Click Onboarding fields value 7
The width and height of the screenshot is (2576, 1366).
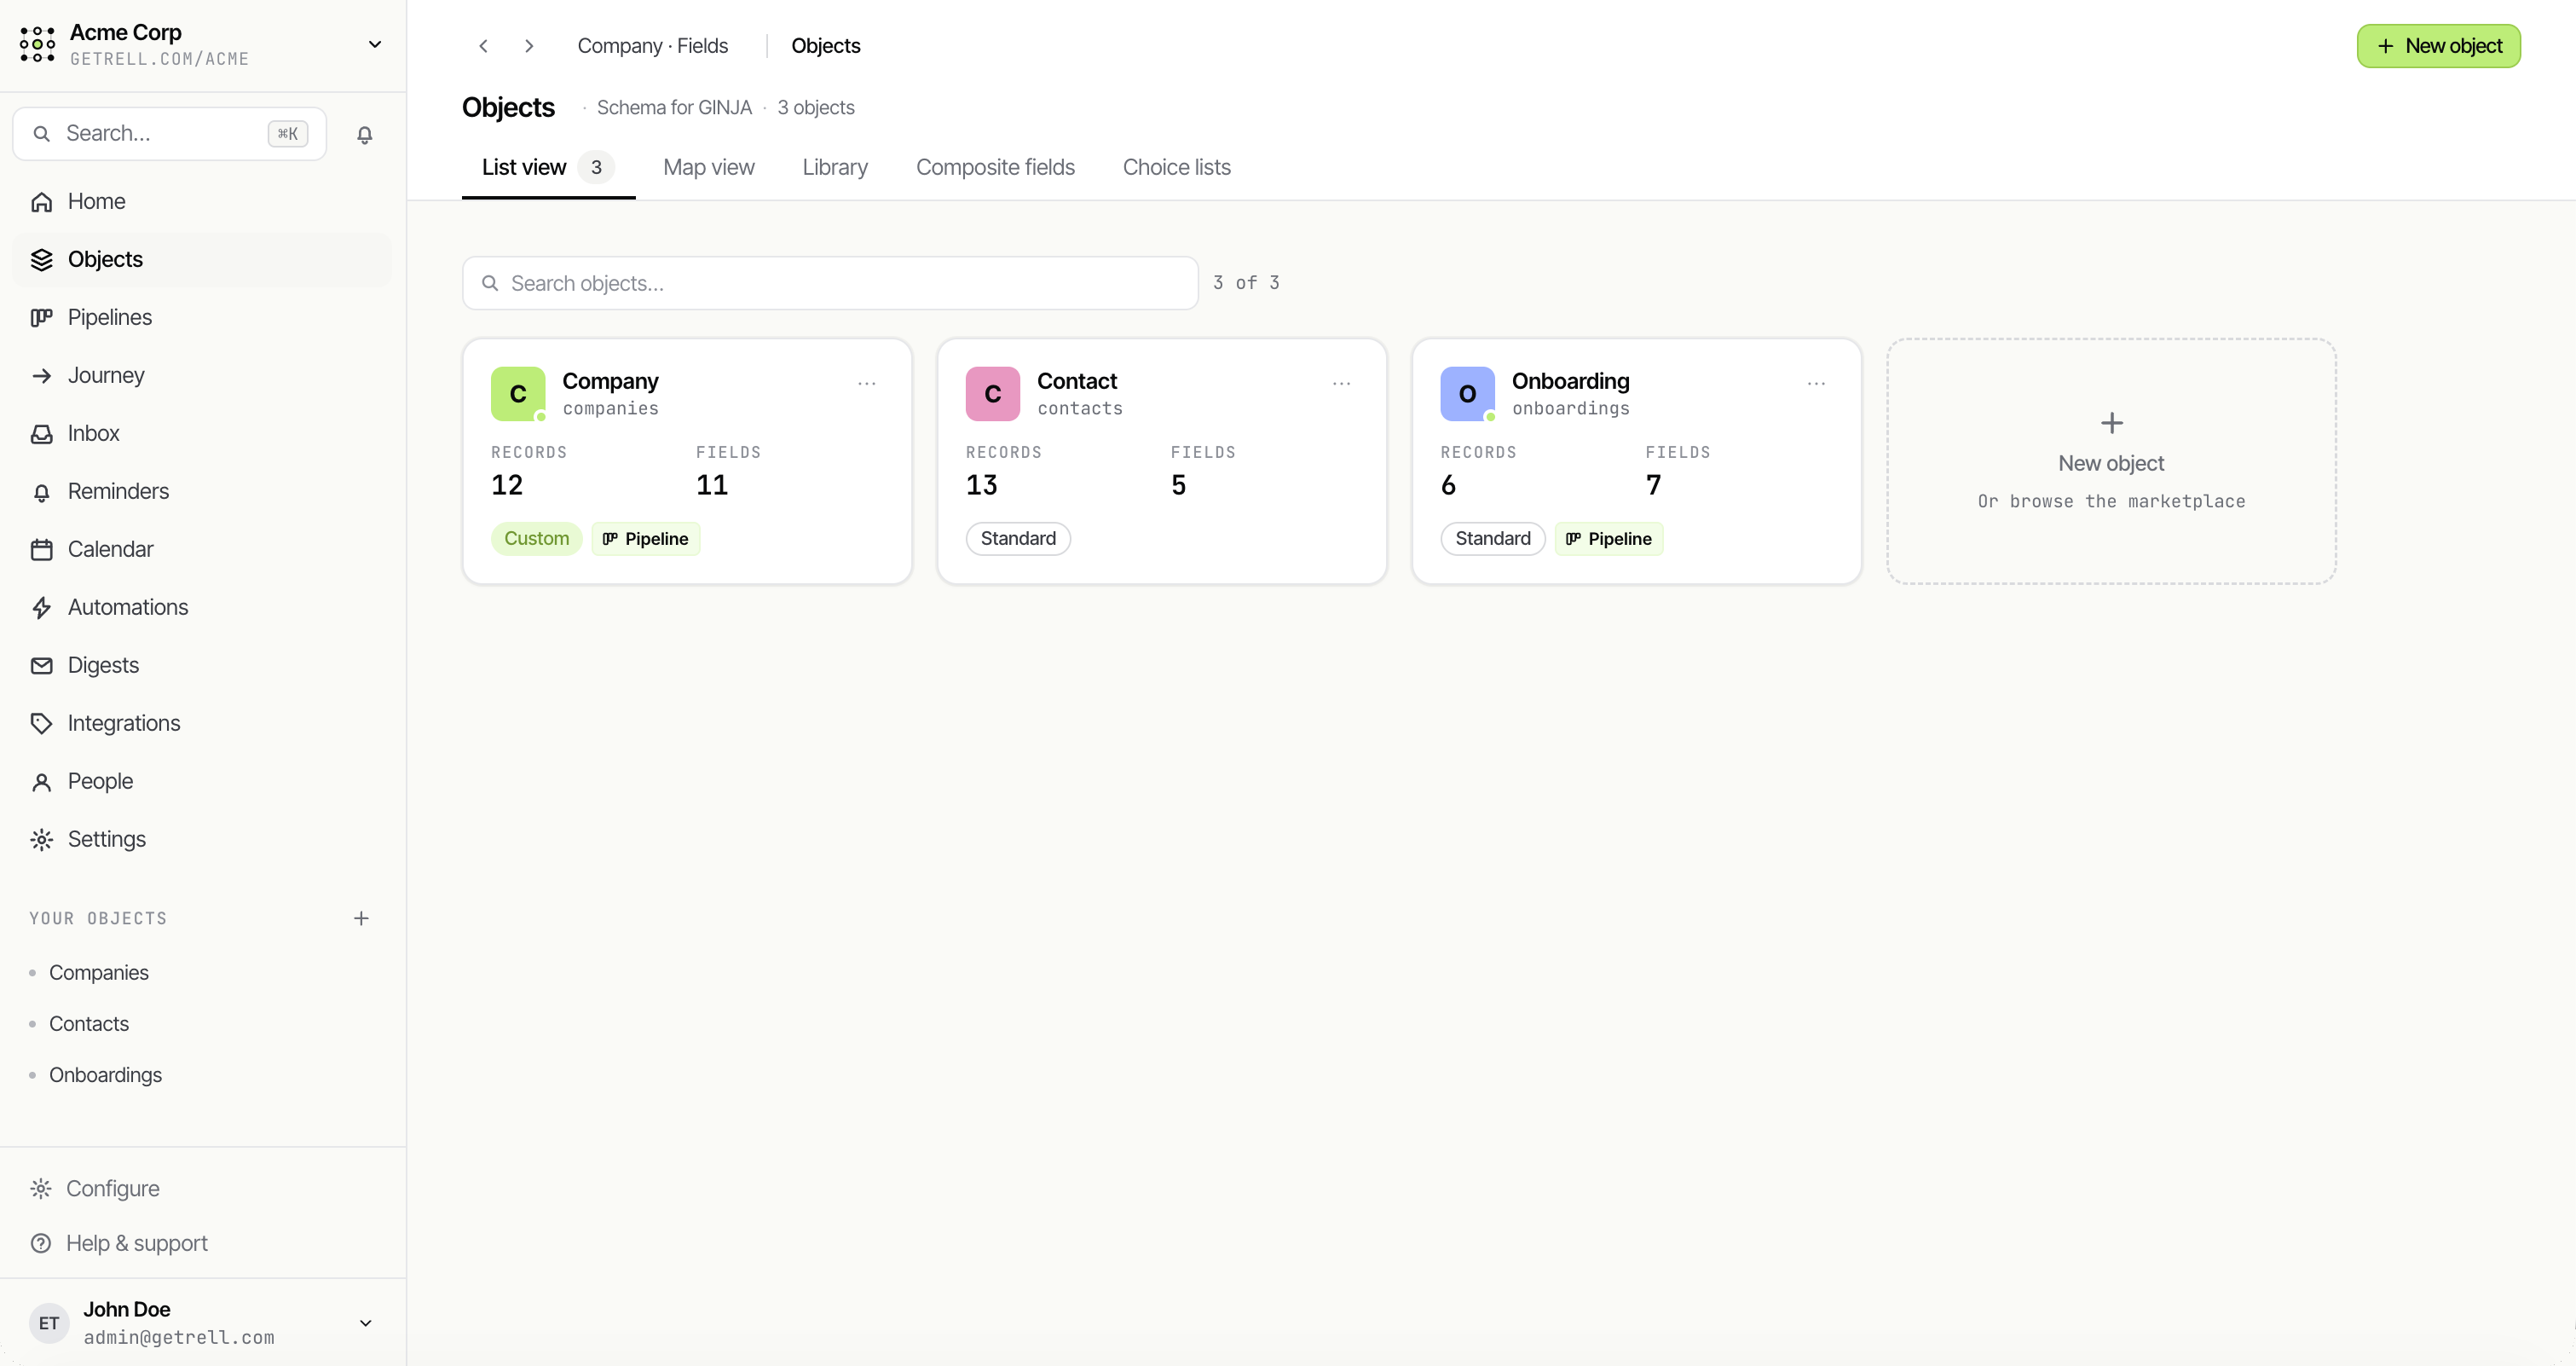coord(1653,485)
